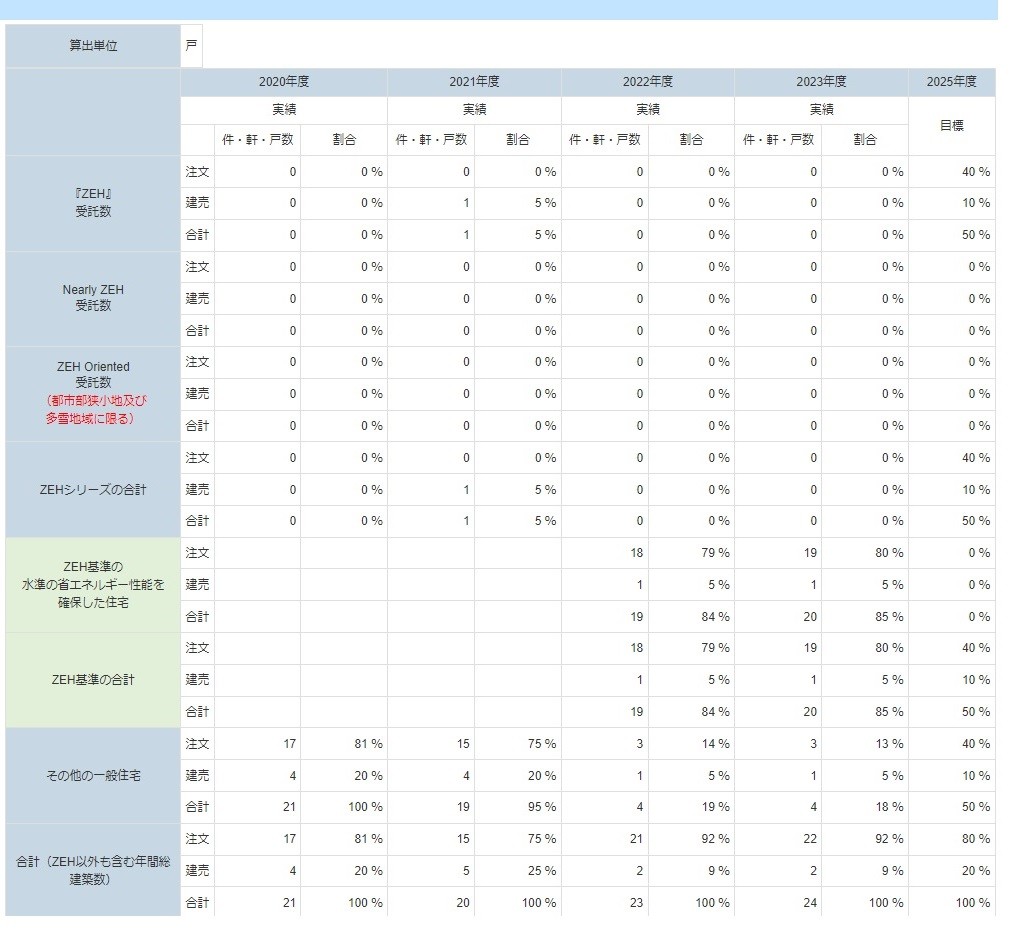Viewport: 1013px width, 940px height.
Task: Select the 目標 header cell
Action: tap(951, 126)
